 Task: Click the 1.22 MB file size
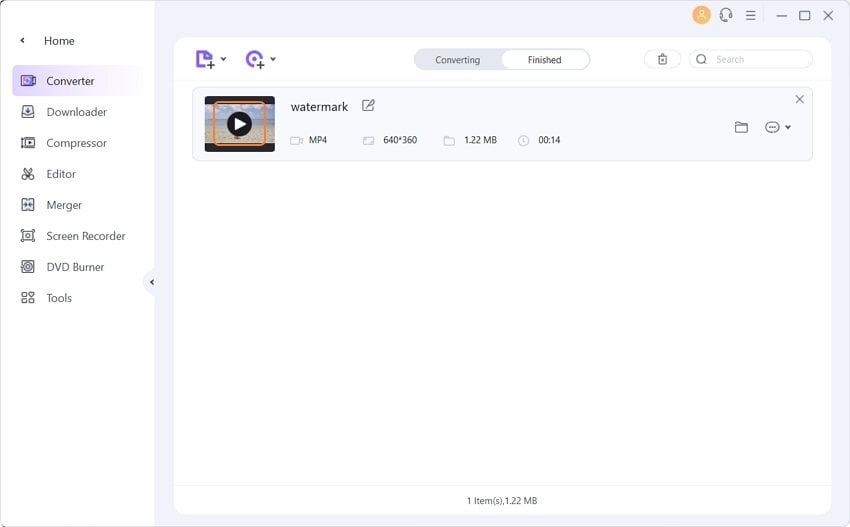tap(480, 140)
